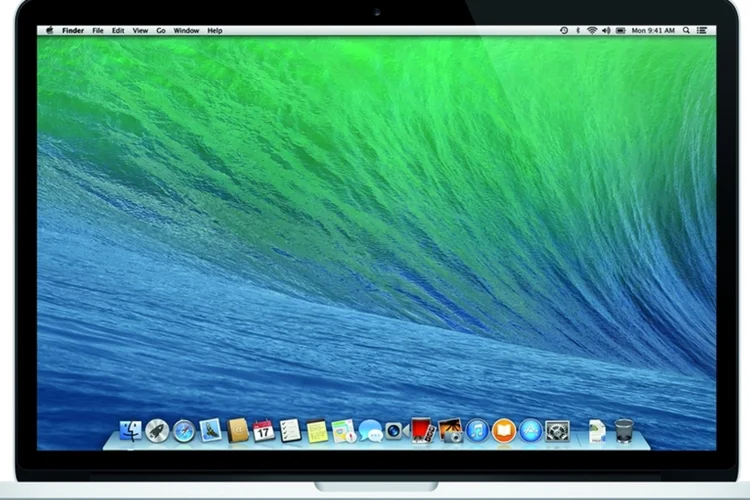Click Time Machine status icon
This screenshot has width=750, height=500.
point(564,30)
